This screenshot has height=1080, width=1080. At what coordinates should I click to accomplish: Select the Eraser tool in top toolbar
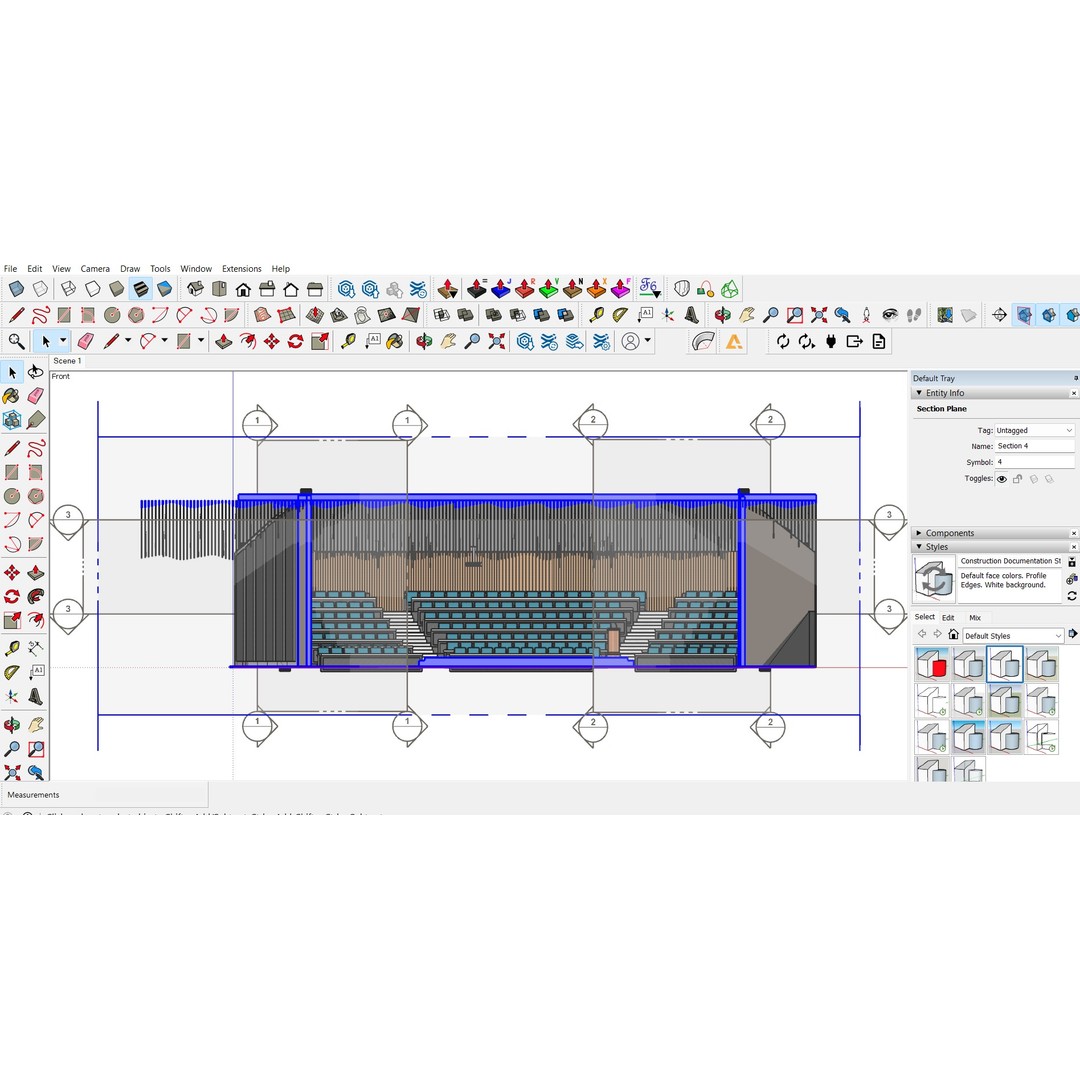pos(85,341)
